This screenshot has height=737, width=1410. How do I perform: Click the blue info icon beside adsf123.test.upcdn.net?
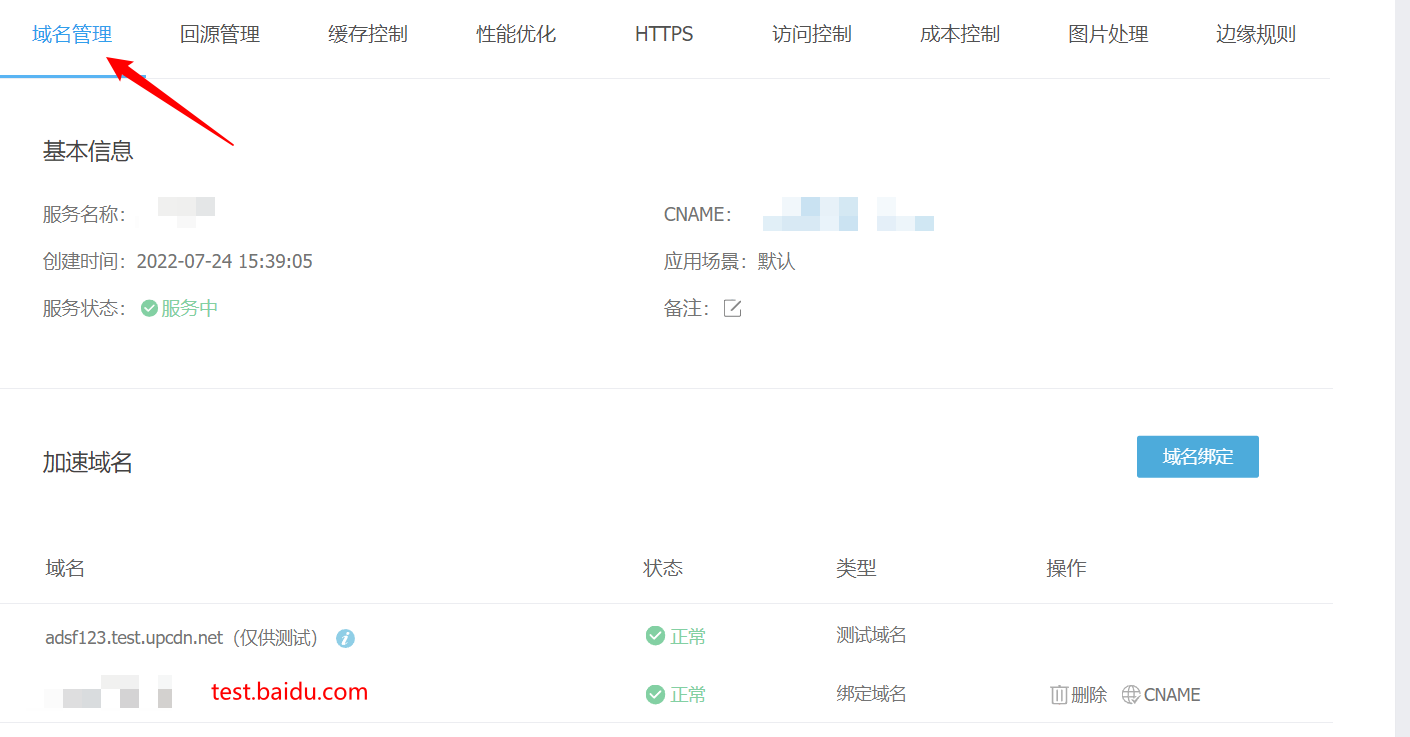345,638
